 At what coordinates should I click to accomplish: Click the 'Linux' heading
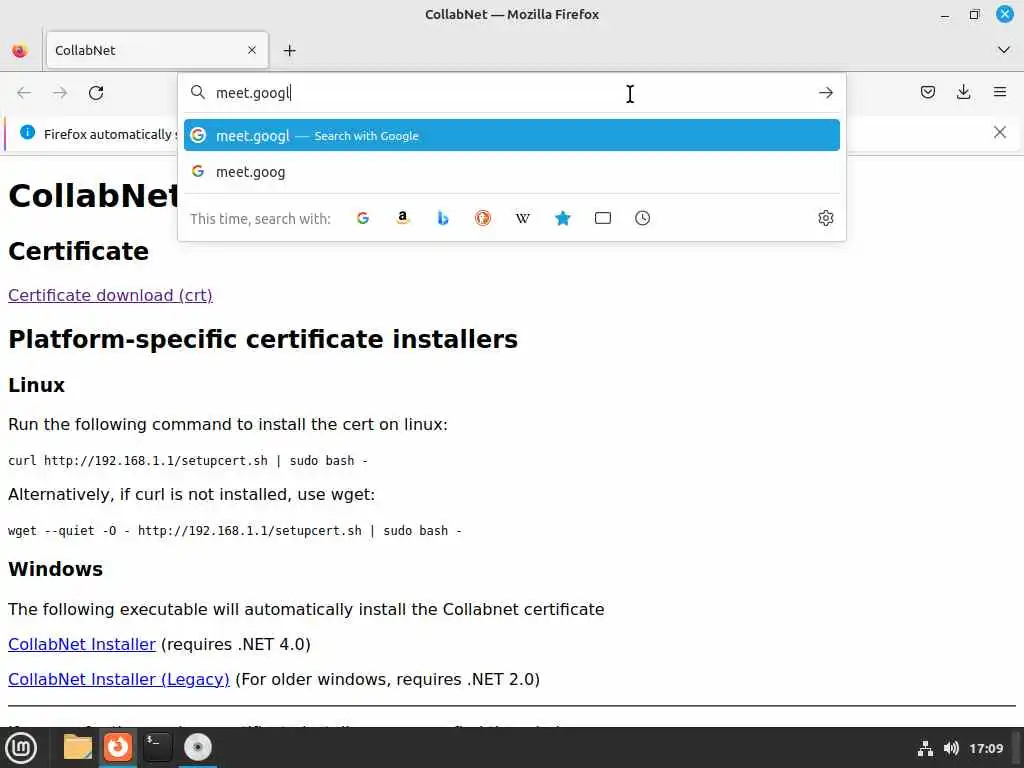[x=37, y=385]
